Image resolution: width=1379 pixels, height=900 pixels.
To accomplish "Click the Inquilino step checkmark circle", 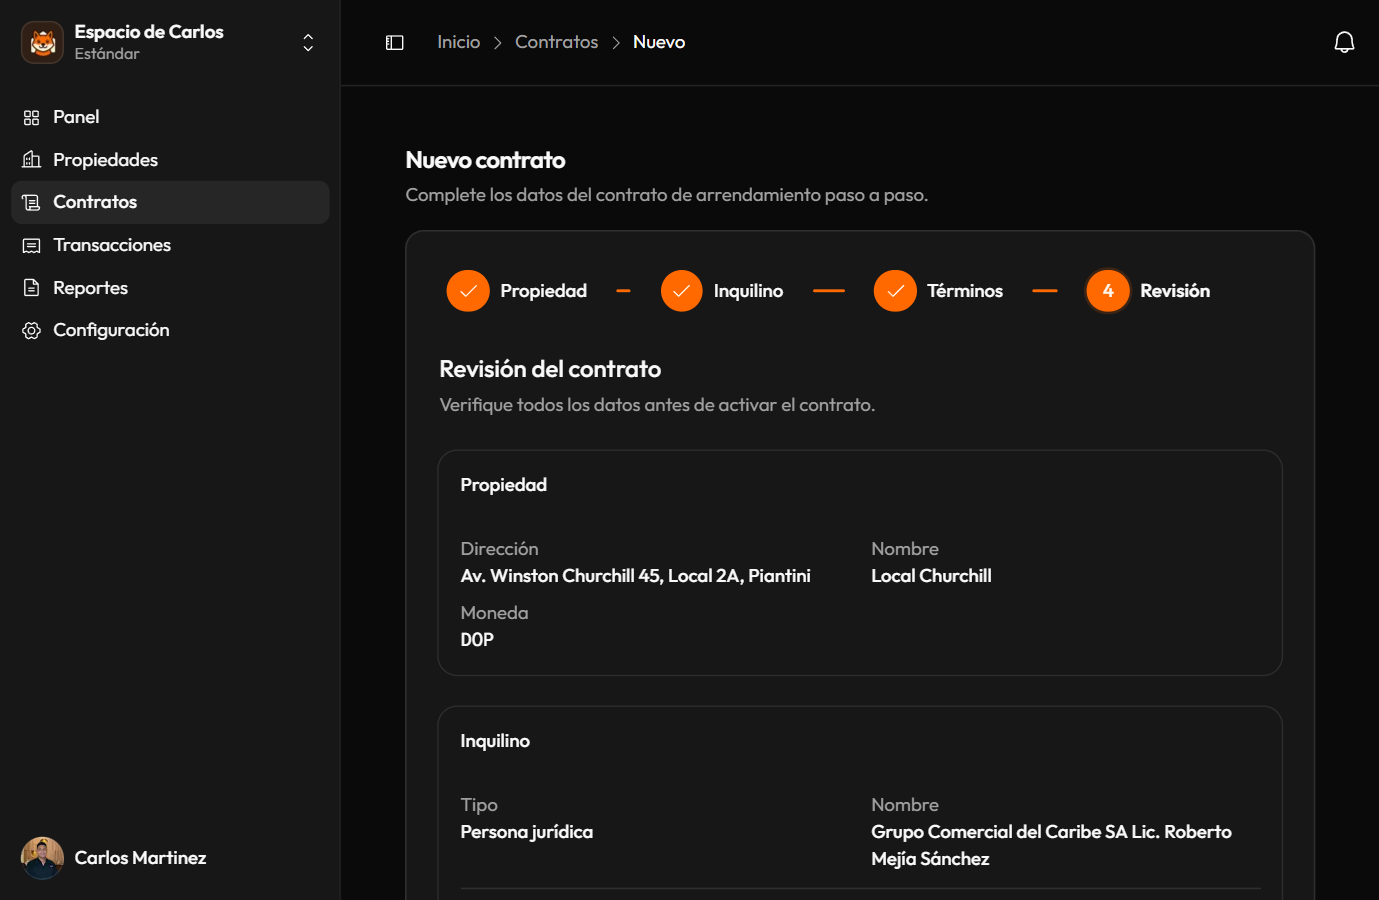I will point(682,291).
